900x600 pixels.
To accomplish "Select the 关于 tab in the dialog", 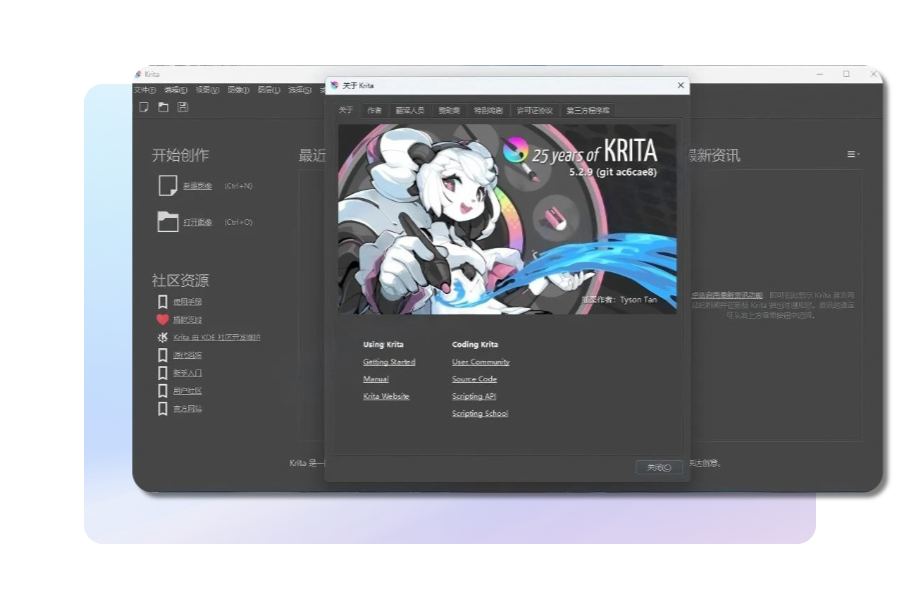I will click(346, 110).
